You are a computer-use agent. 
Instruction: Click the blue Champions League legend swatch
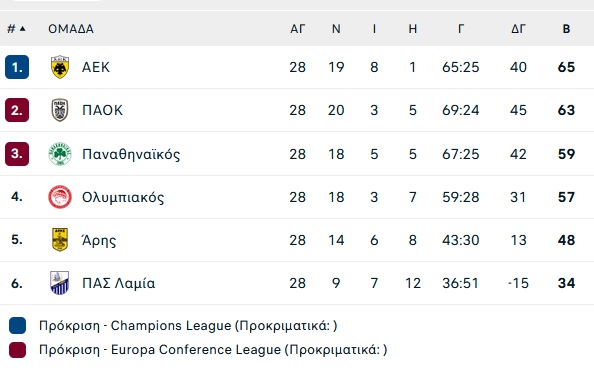point(17,325)
